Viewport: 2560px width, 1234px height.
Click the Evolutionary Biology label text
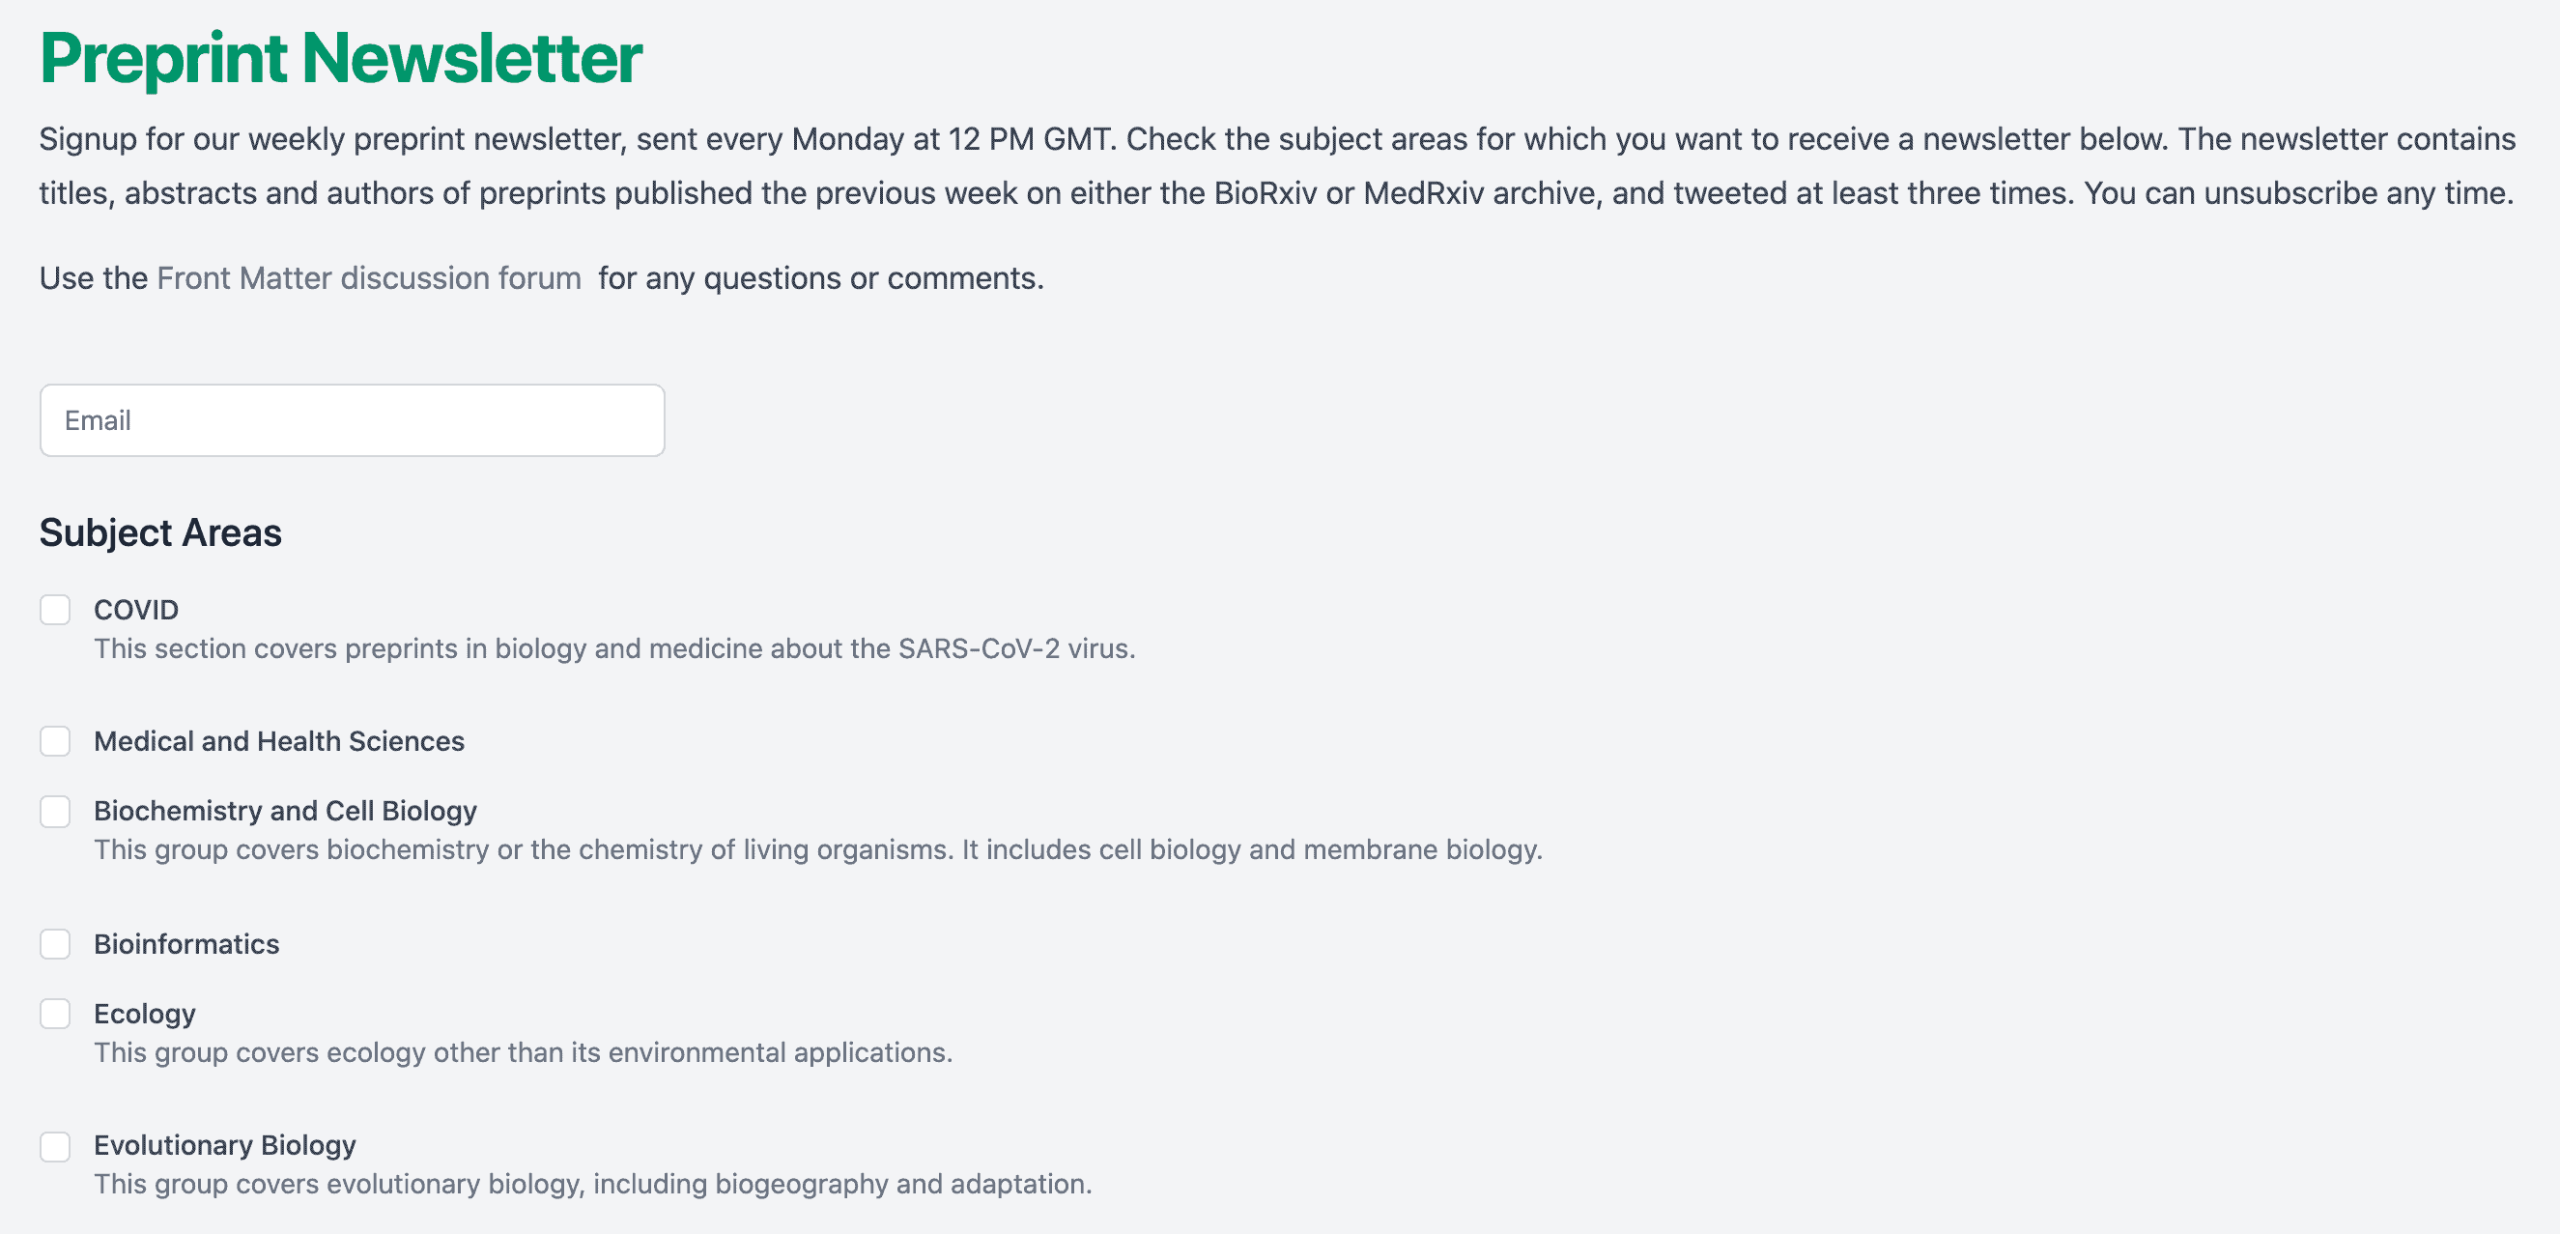225,1146
